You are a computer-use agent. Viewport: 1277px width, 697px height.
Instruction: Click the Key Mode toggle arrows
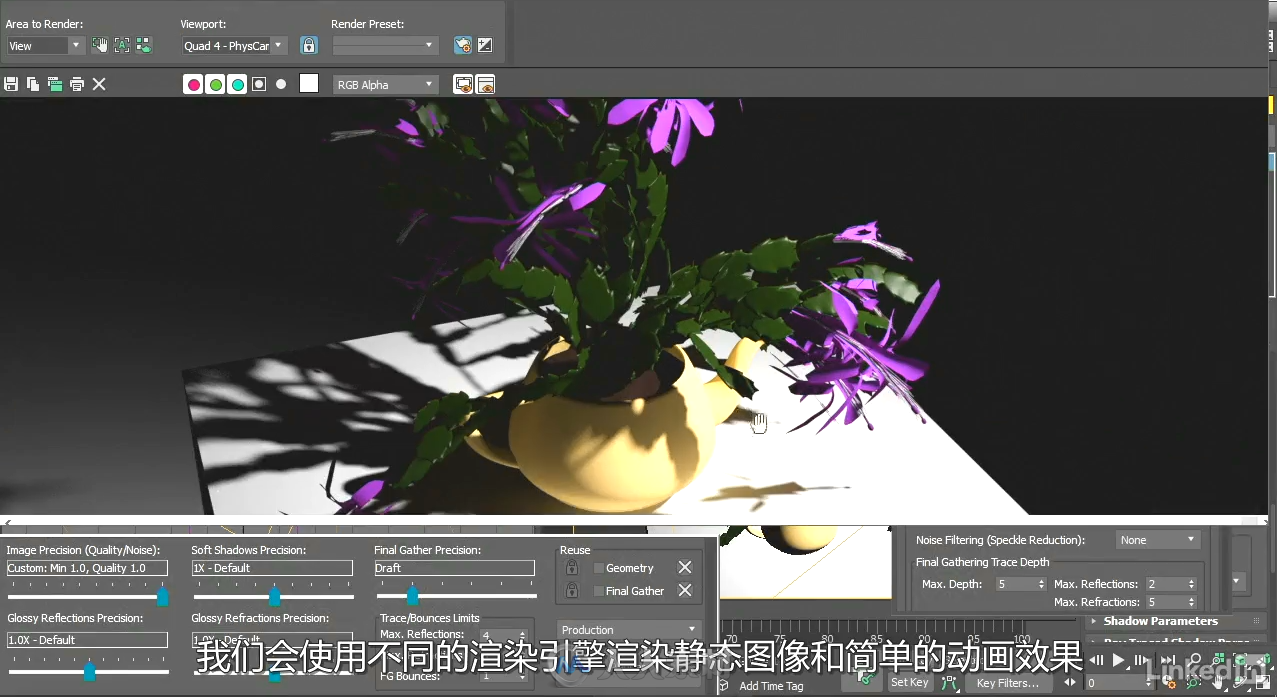click(x=1070, y=683)
